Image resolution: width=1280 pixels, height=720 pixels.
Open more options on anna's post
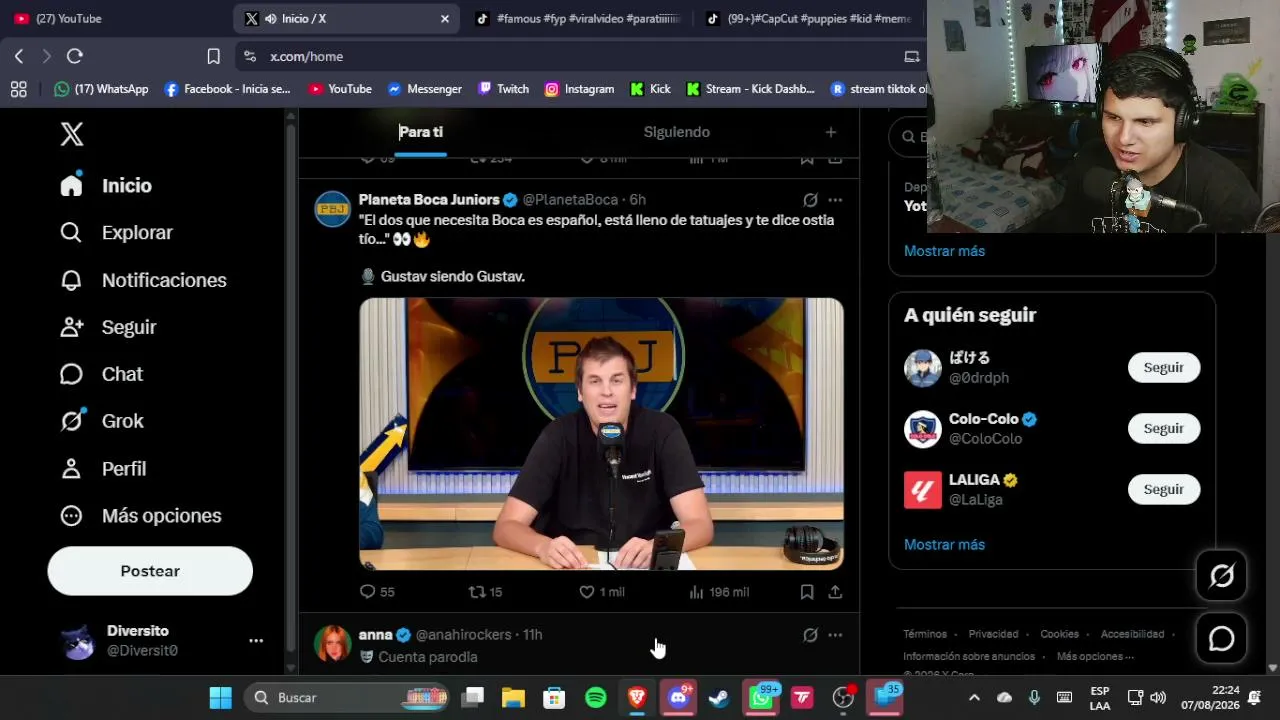835,635
